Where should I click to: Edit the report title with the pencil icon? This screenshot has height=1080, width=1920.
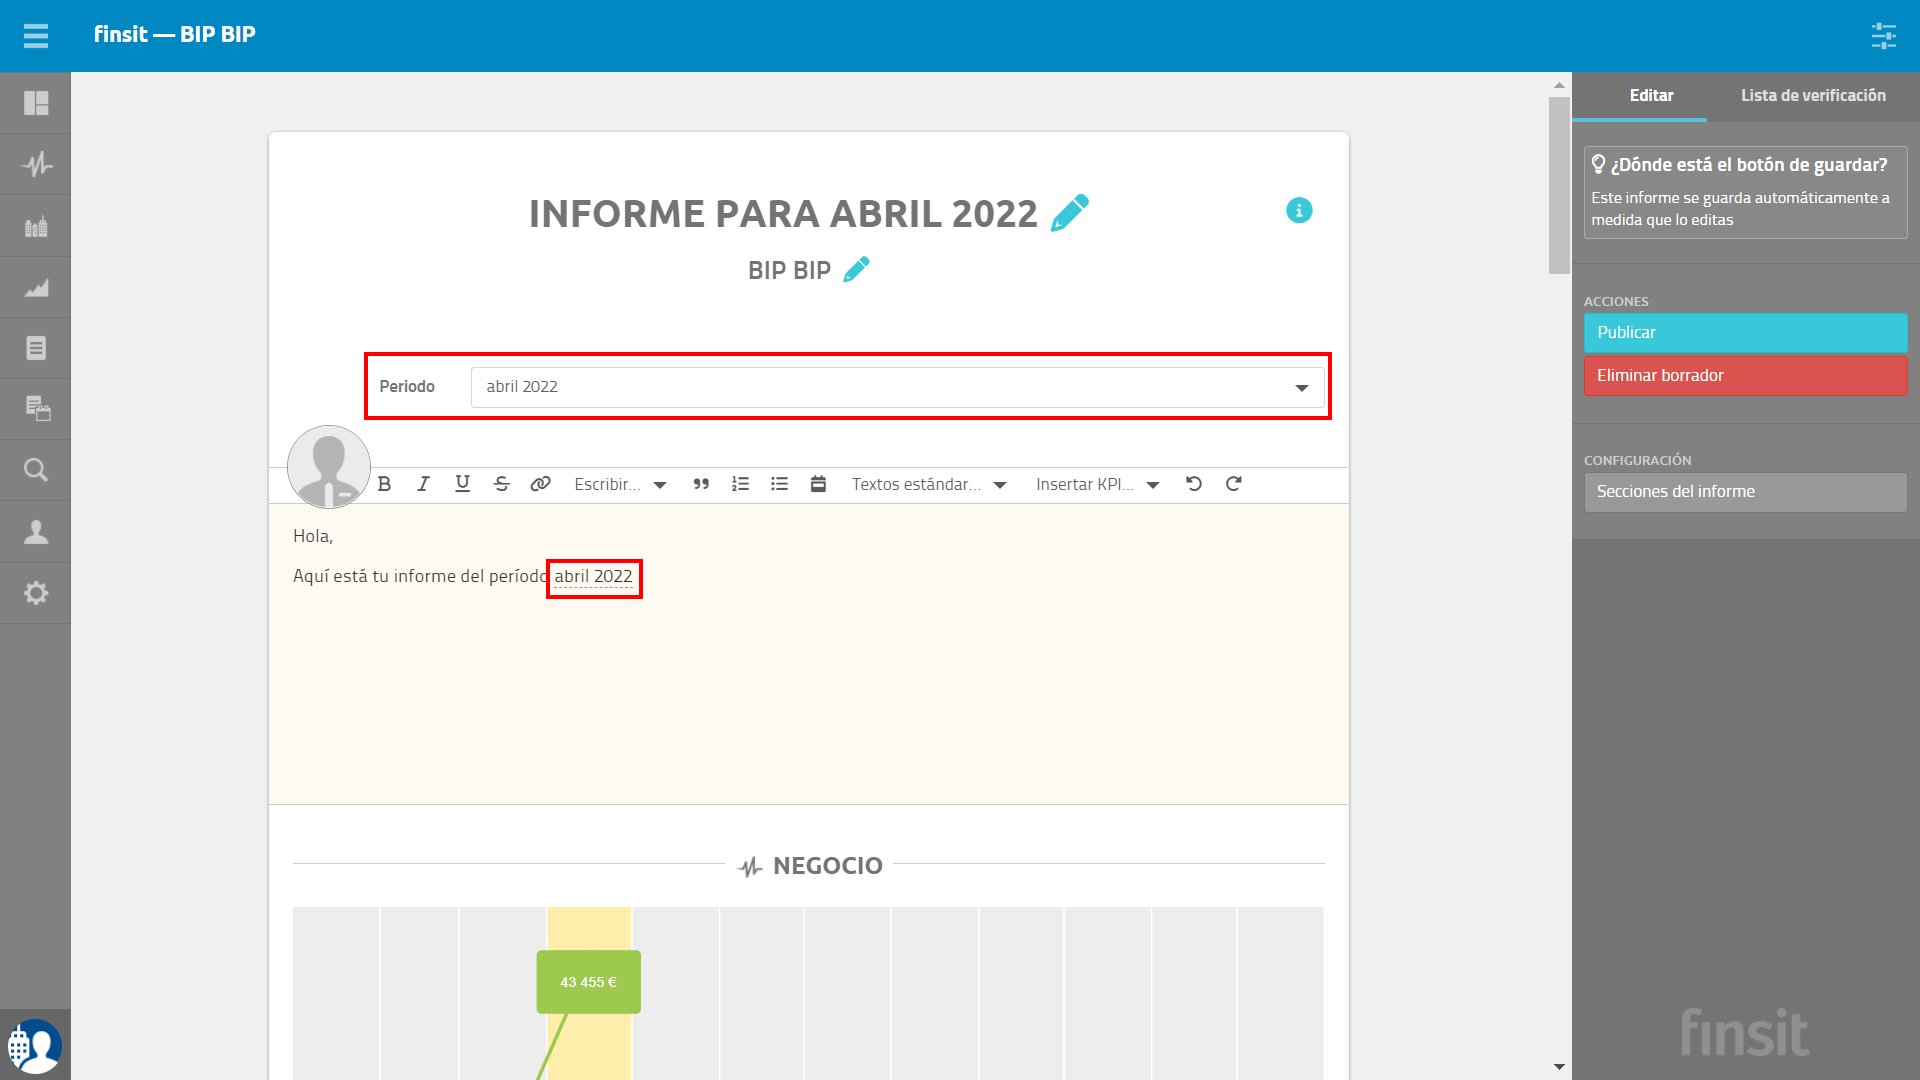point(1069,213)
